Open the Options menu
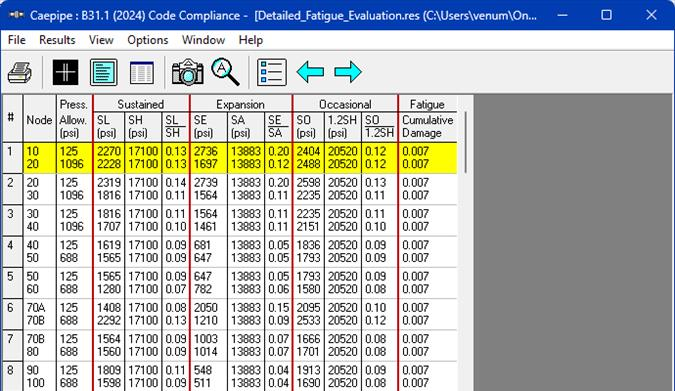 click(148, 40)
